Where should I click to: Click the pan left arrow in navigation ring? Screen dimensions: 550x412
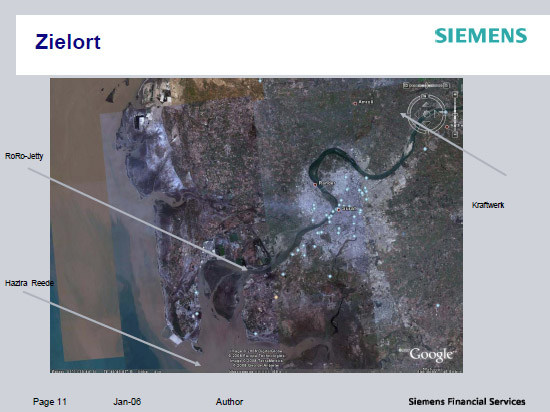(417, 114)
